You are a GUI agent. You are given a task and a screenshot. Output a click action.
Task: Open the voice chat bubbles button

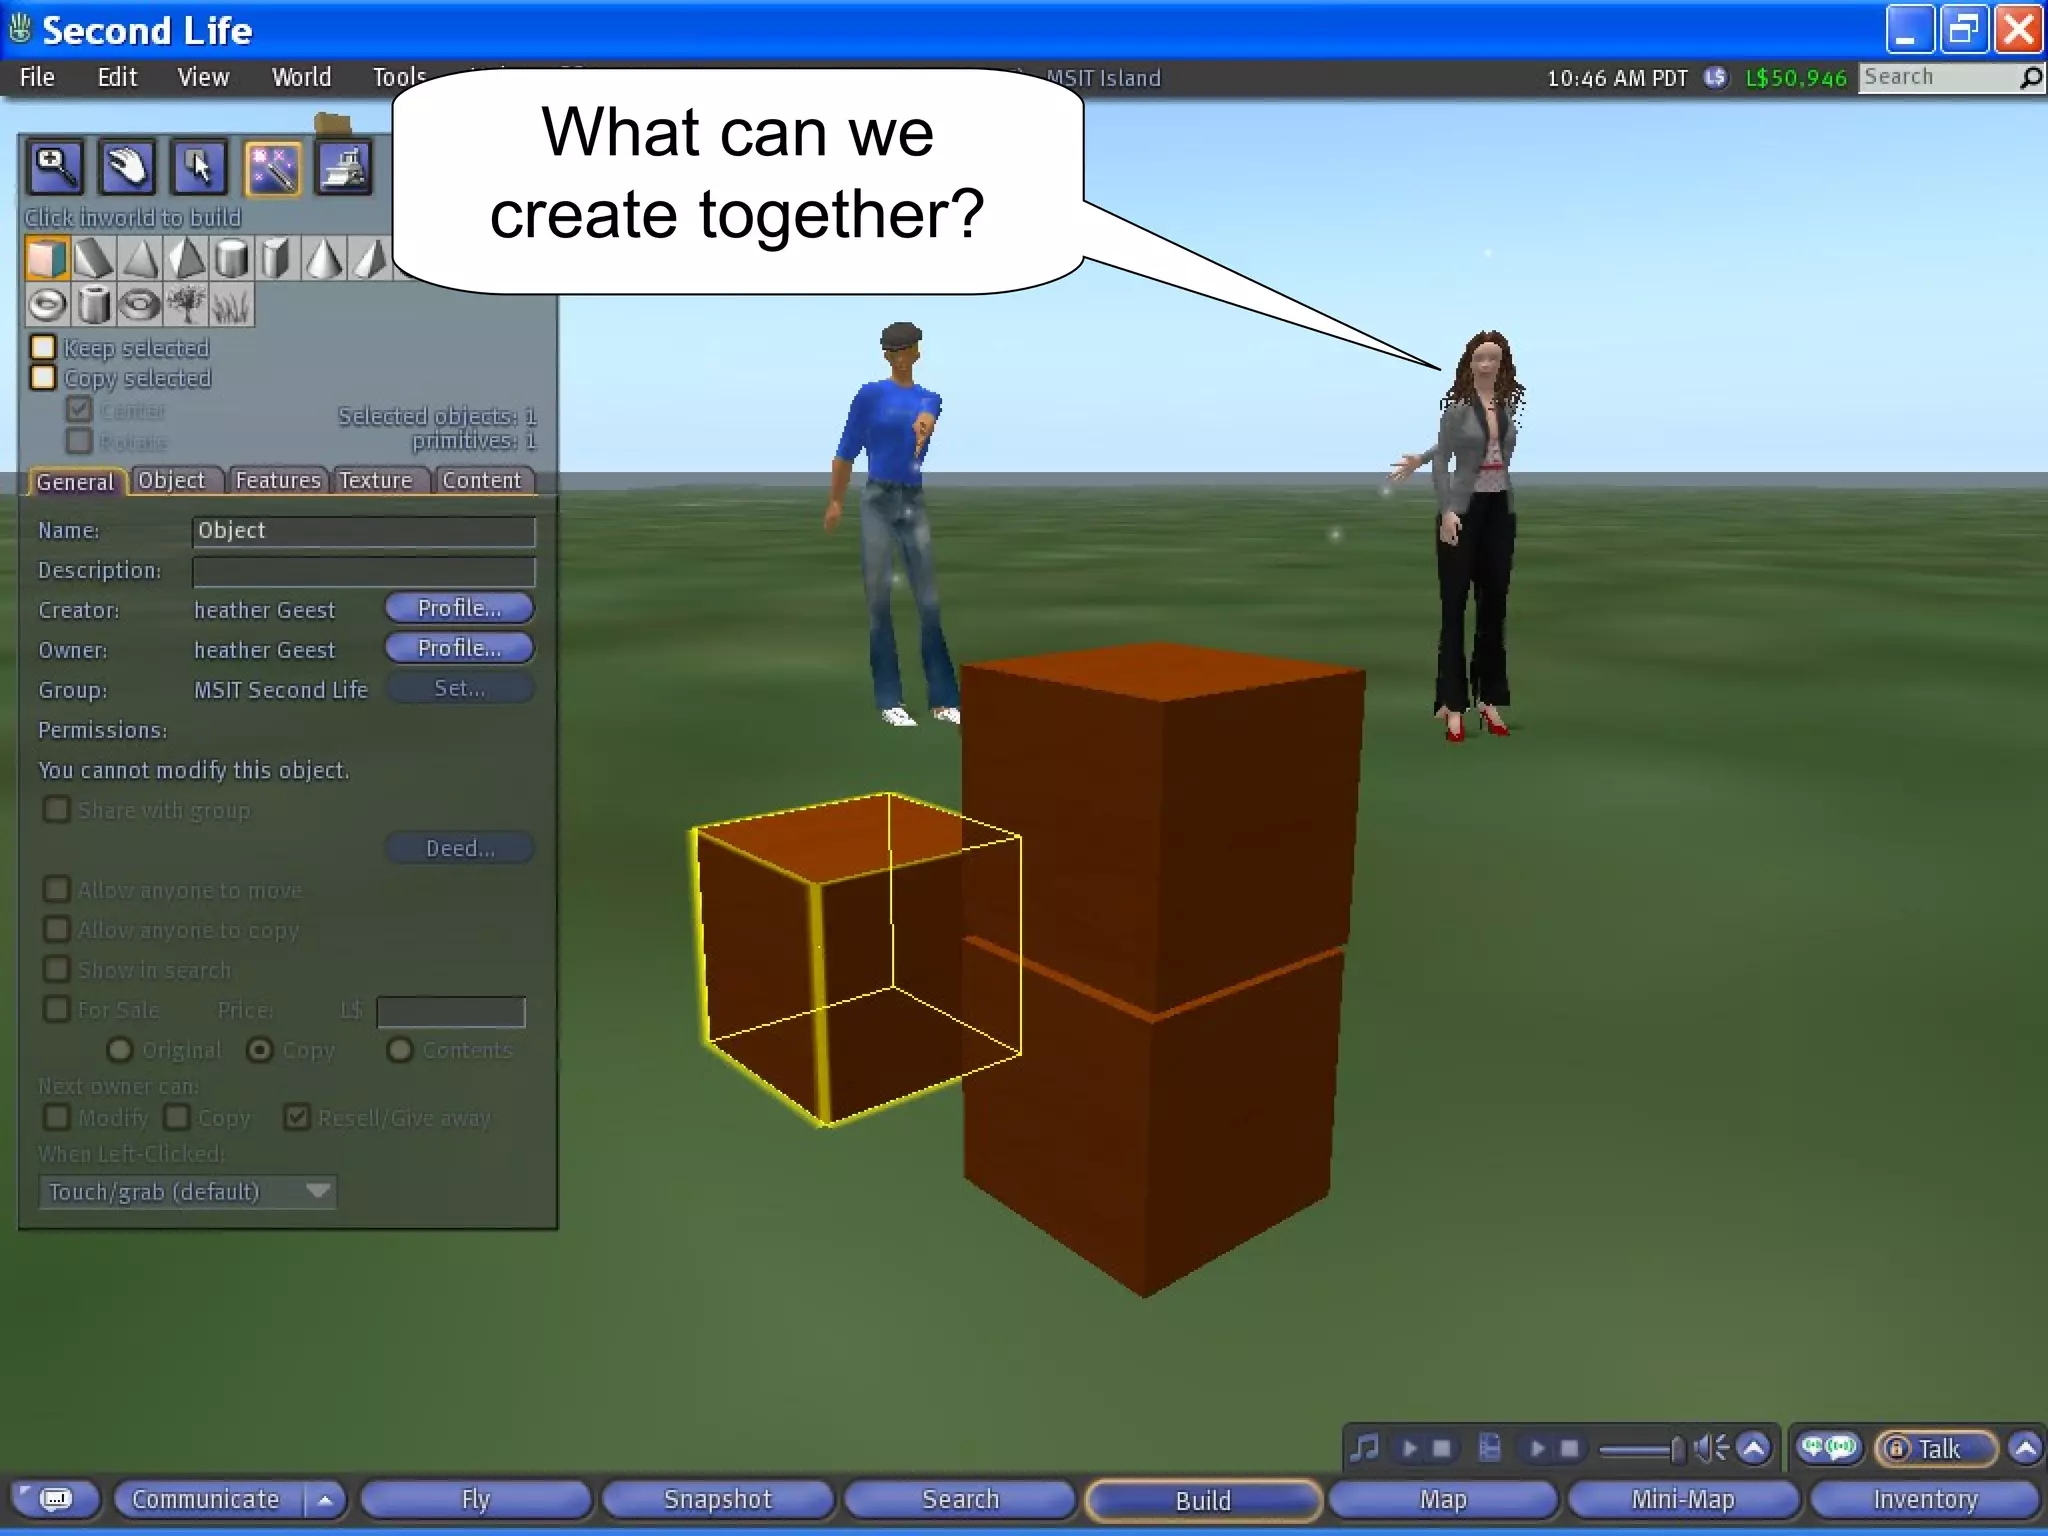pos(1828,1448)
